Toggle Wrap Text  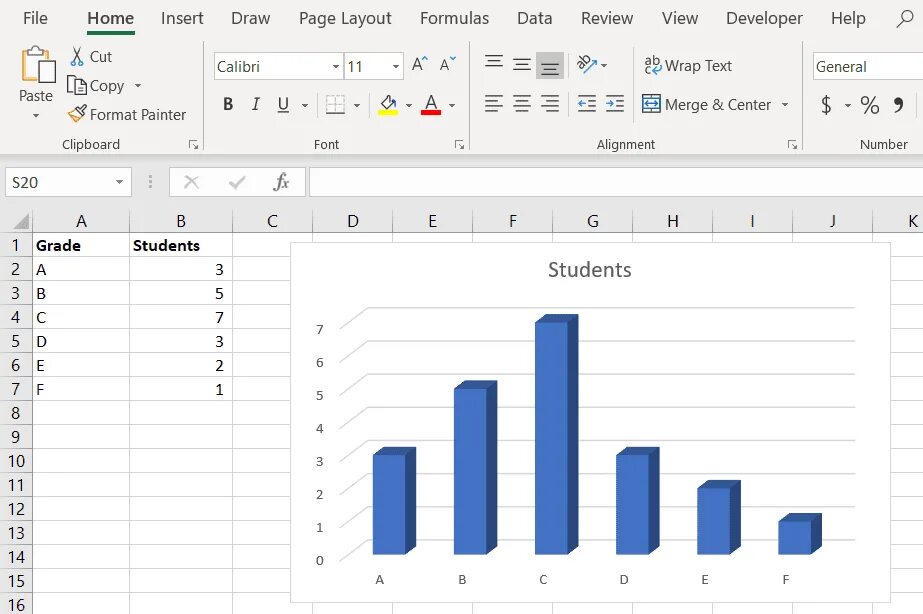tap(688, 65)
